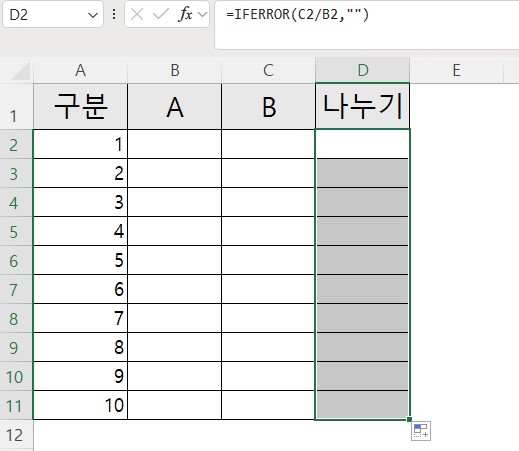Click the header cell labeled B in column C

pyautogui.click(x=268, y=107)
